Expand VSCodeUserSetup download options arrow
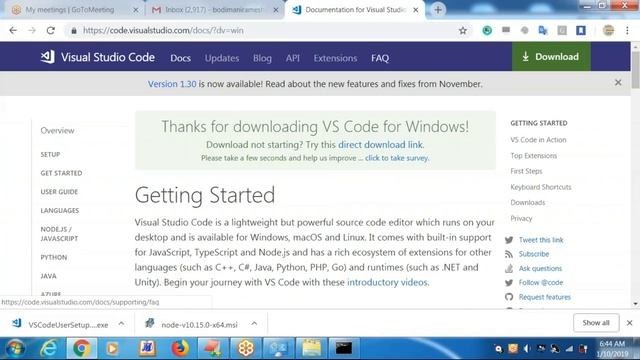640x360 pixels. click(x=121, y=324)
